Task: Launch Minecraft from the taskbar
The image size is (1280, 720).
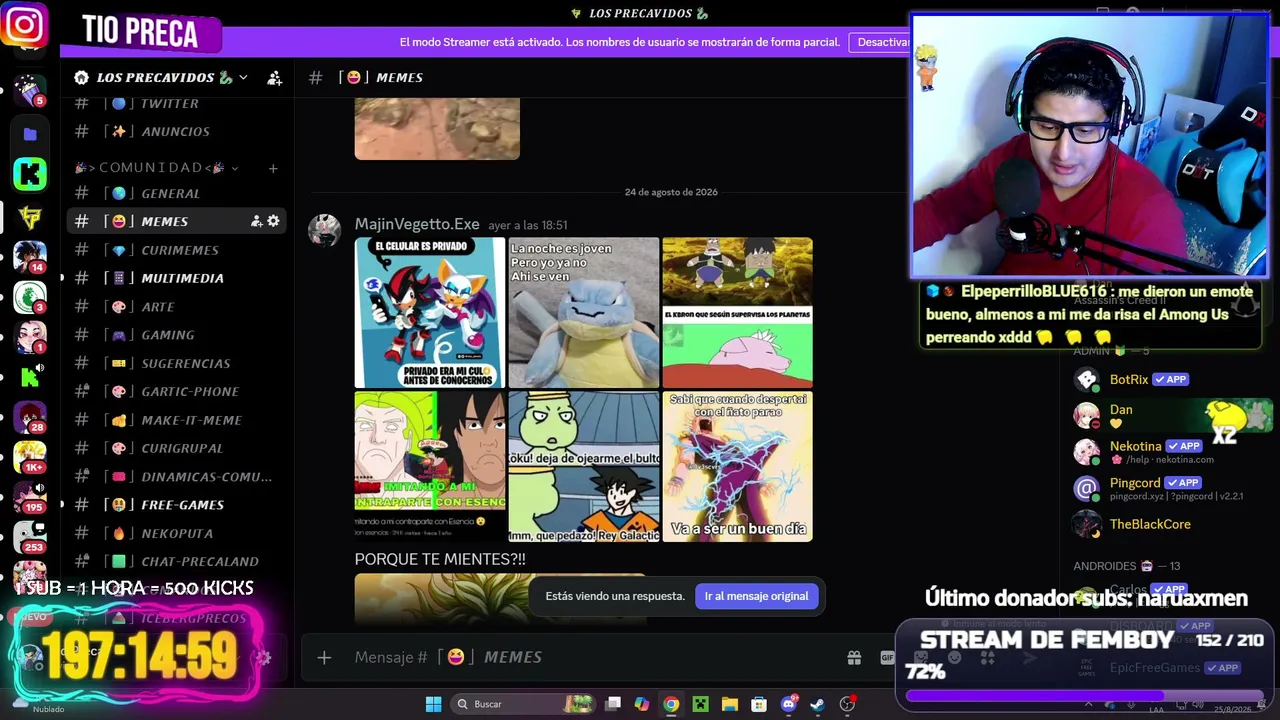Action: [x=700, y=704]
